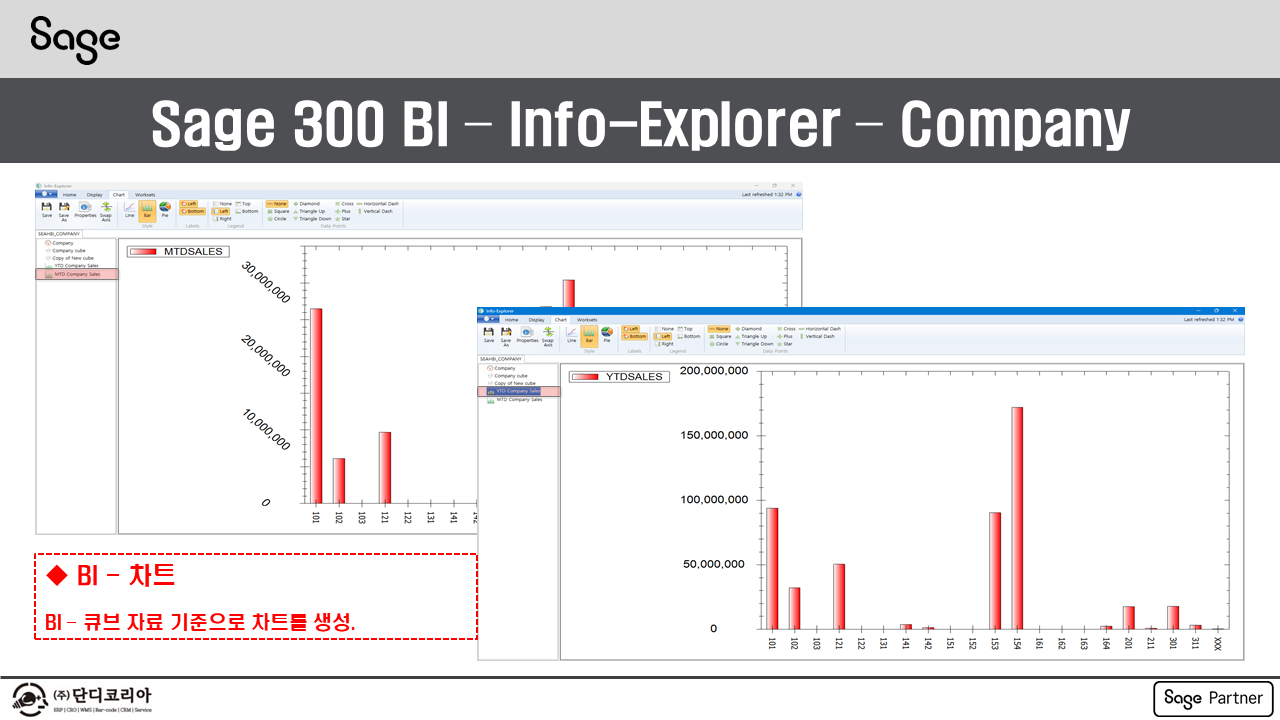Select Bar chart style in YTDSALES window
This screenshot has height=720, width=1280.
(589, 334)
